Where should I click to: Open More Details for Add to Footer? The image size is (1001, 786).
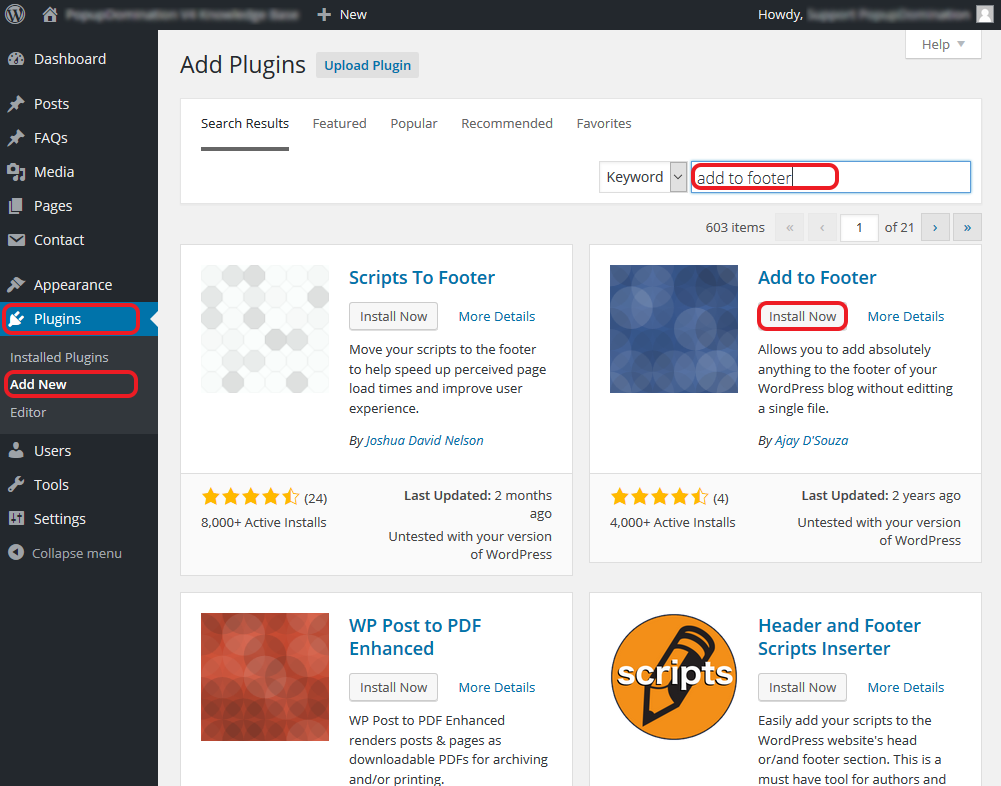905,316
